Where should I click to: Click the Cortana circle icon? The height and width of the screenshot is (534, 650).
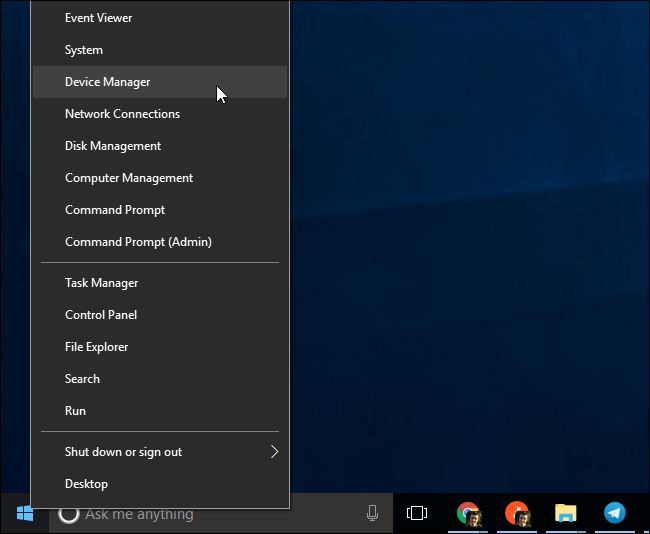click(69, 514)
